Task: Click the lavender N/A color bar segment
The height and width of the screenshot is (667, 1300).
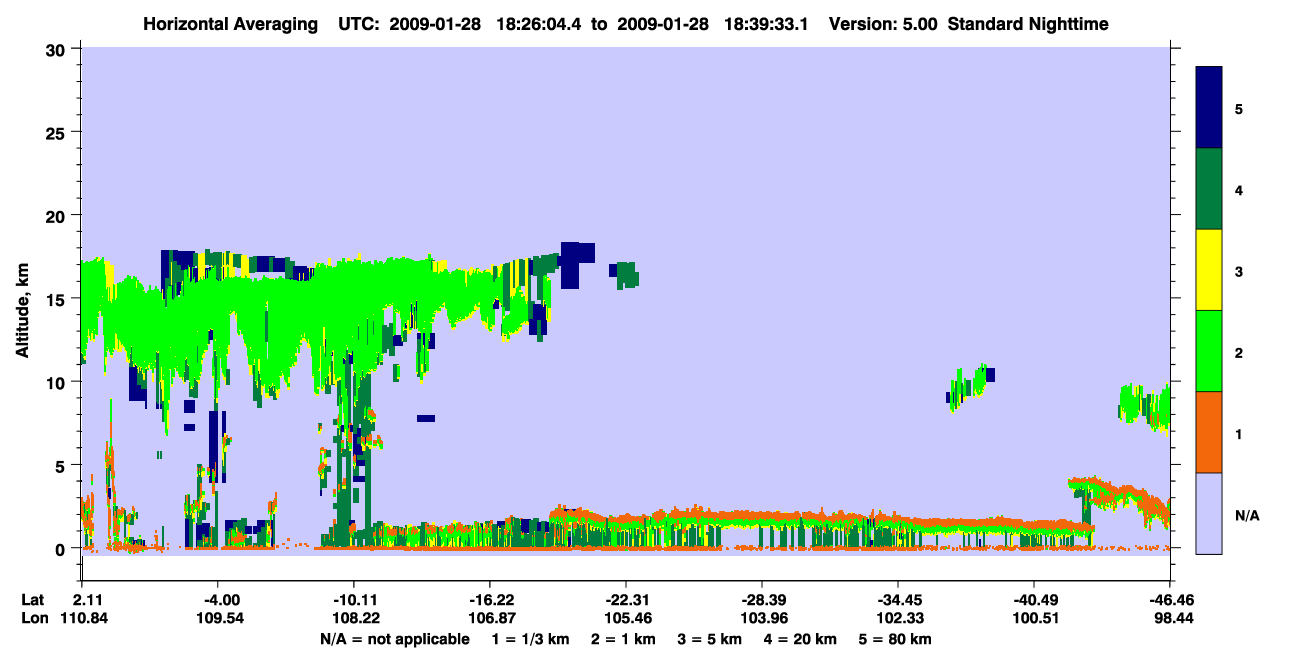Action: 1209,513
